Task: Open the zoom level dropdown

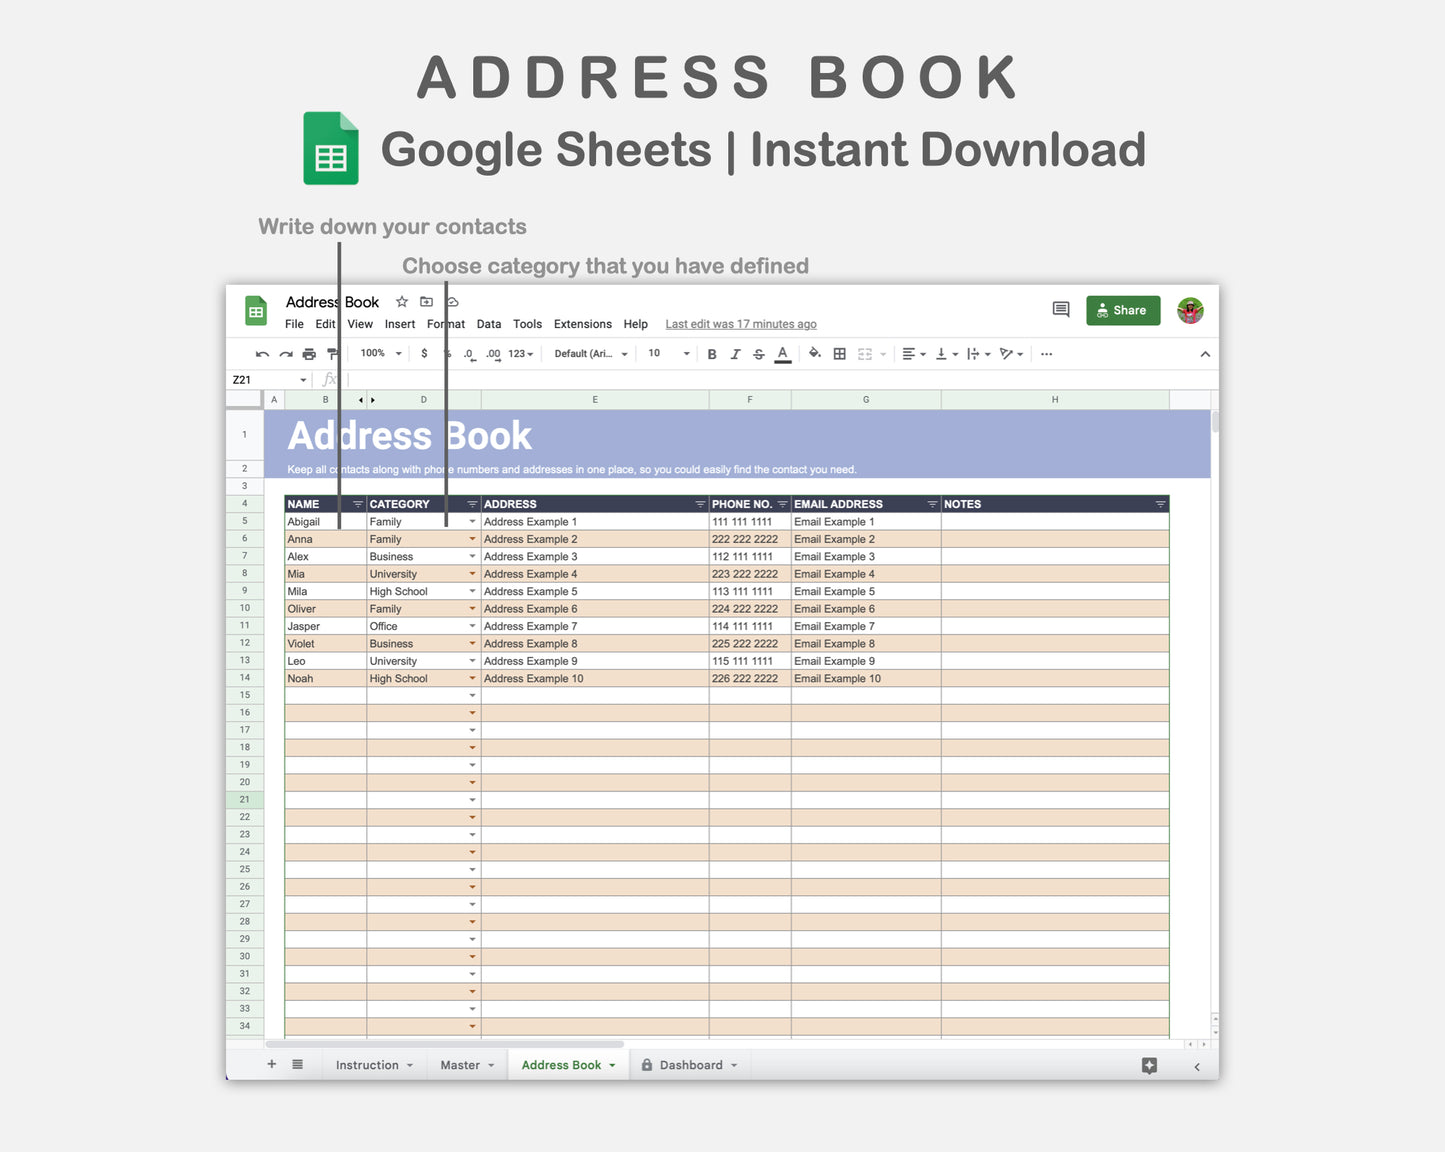Action: [378, 354]
